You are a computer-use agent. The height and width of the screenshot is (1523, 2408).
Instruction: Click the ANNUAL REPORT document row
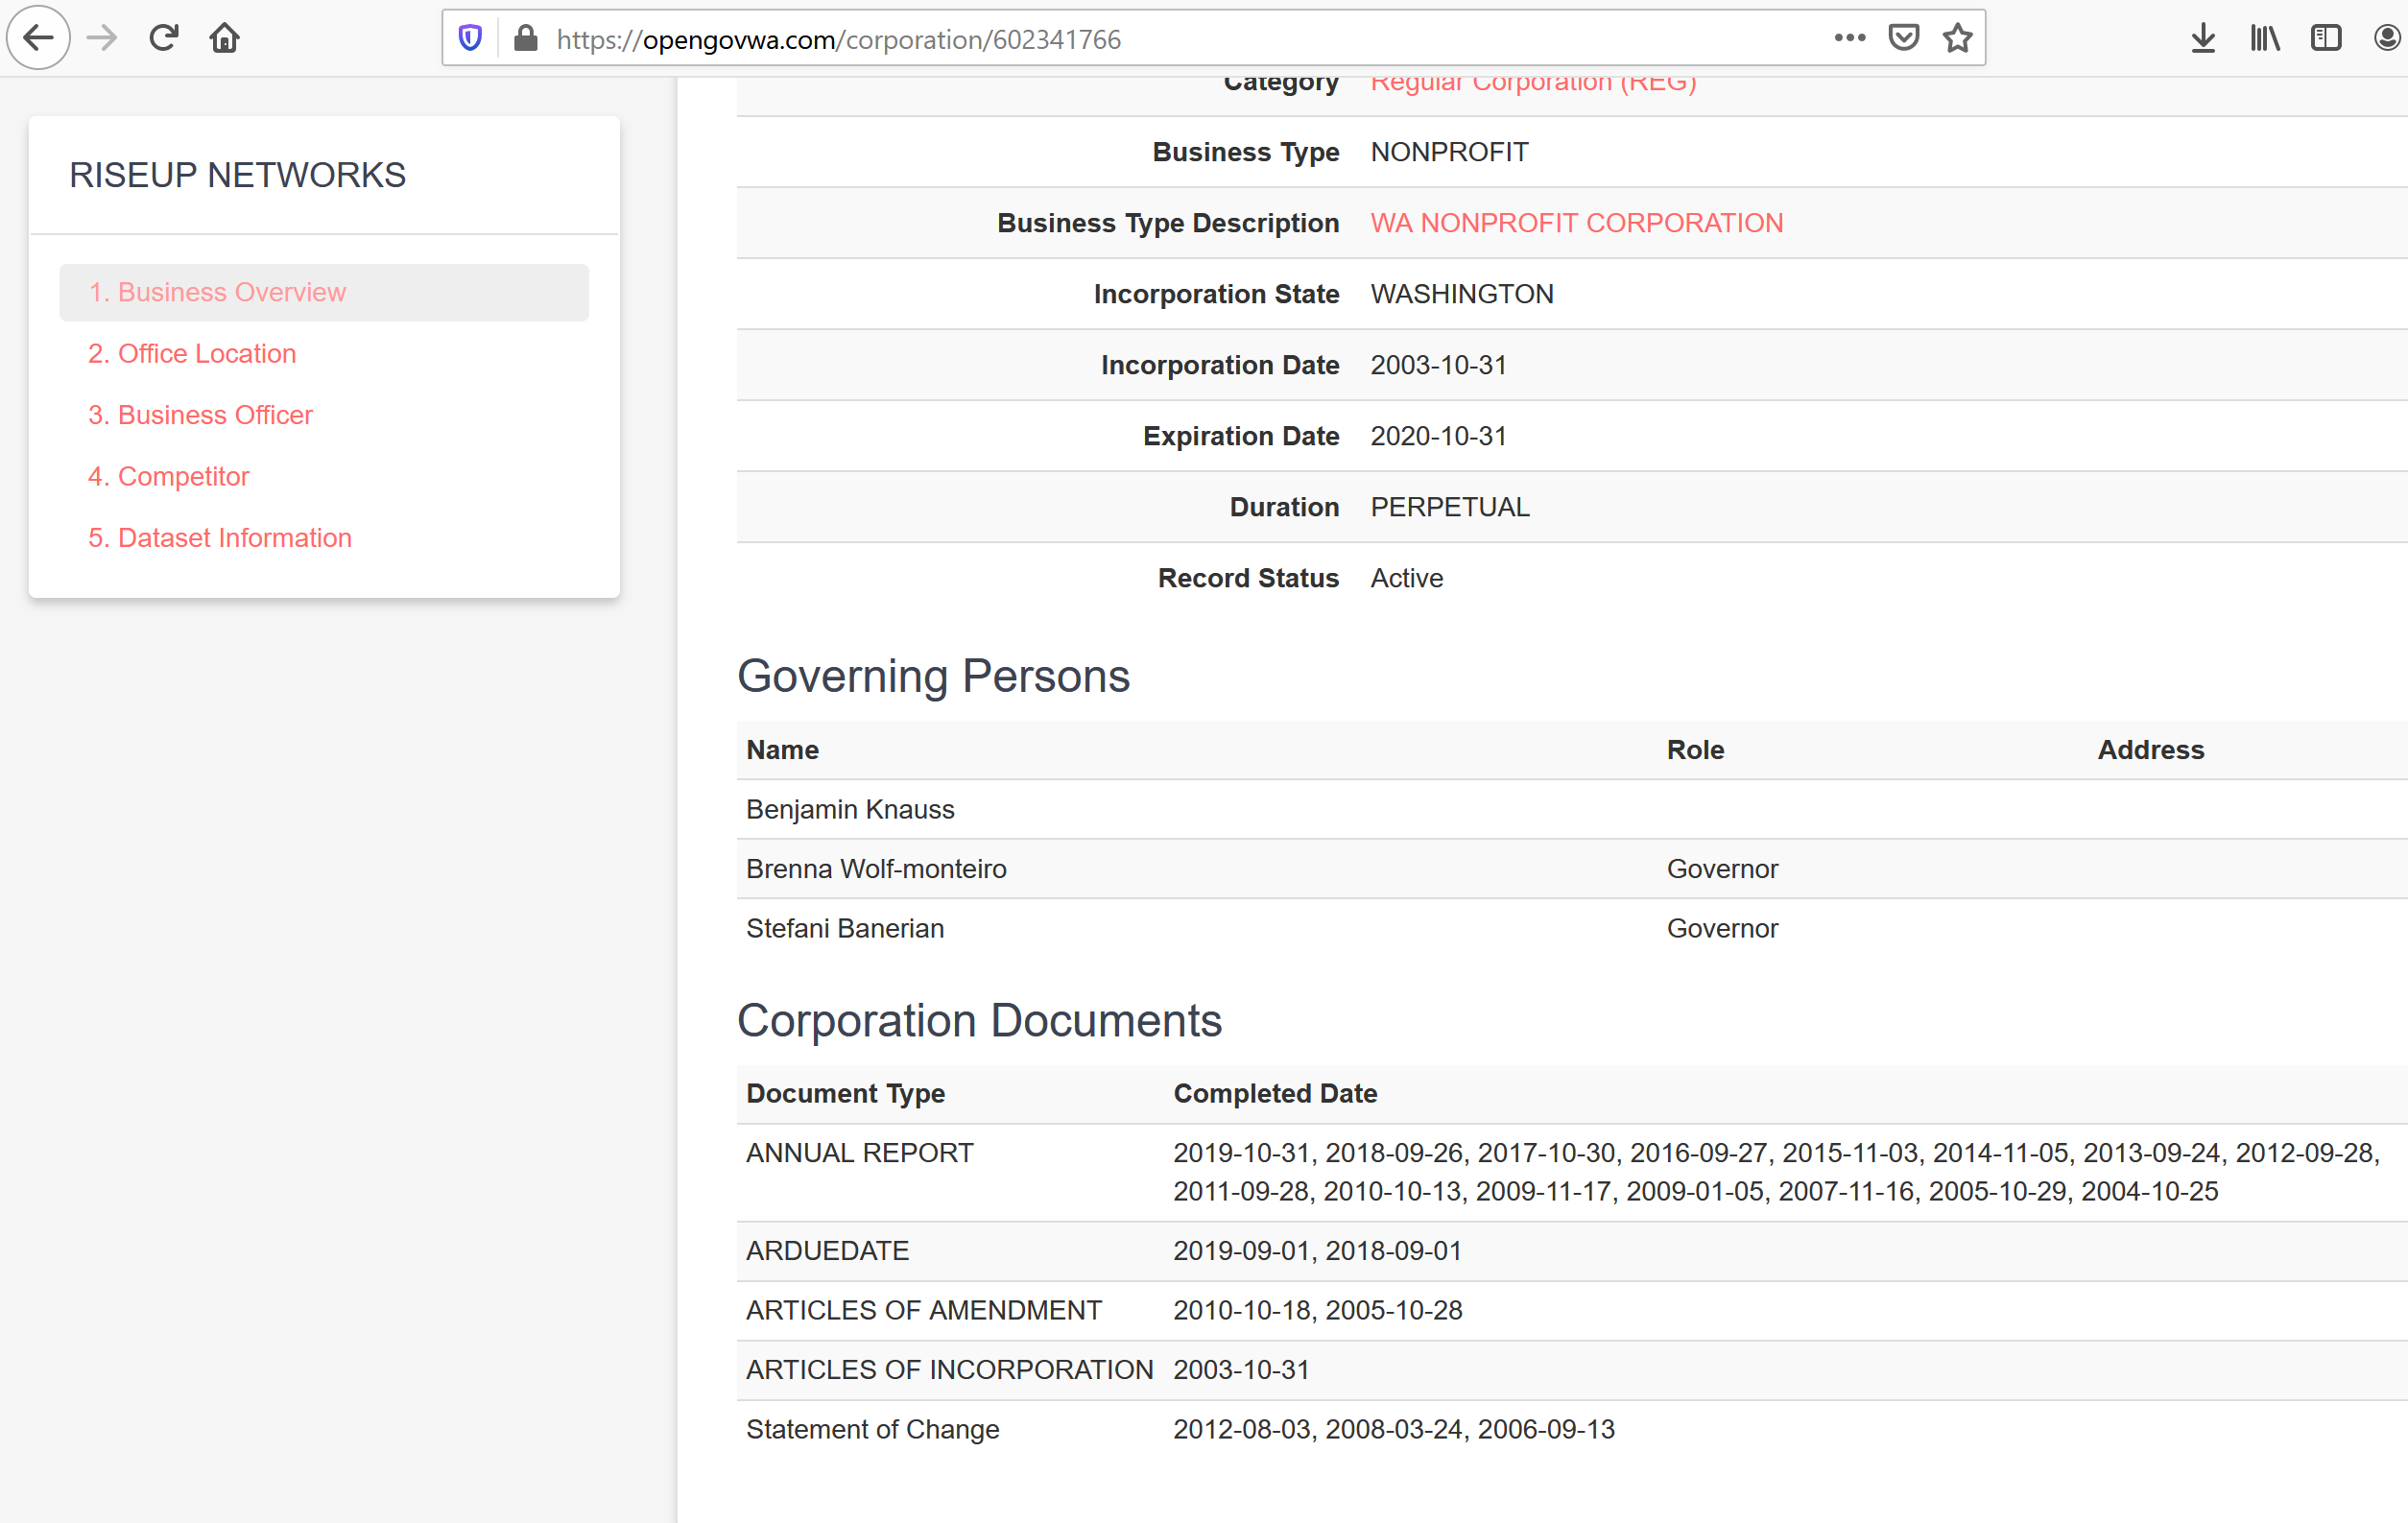pyautogui.click(x=1572, y=1172)
